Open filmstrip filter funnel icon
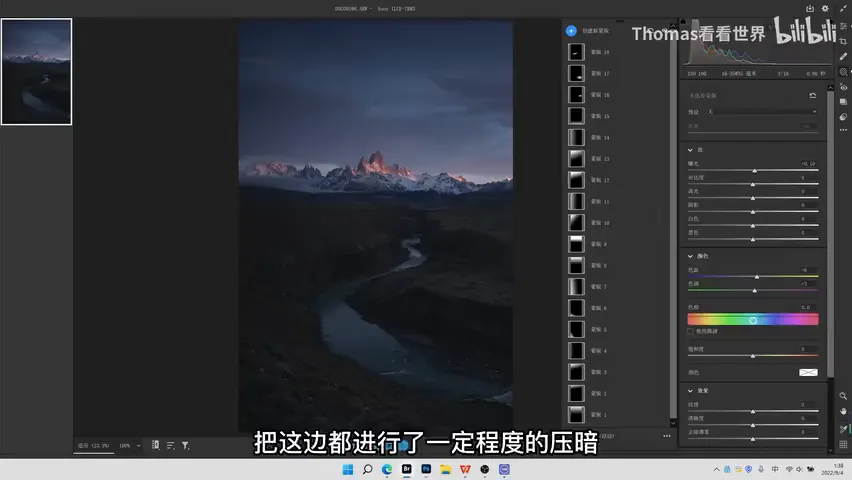This screenshot has height=480, width=852. point(185,445)
